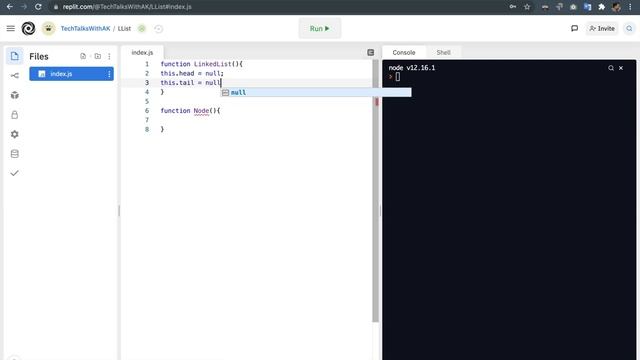Viewport: 640px width, 360px height.
Task: Click the console input prompt
Action: coord(398,77)
